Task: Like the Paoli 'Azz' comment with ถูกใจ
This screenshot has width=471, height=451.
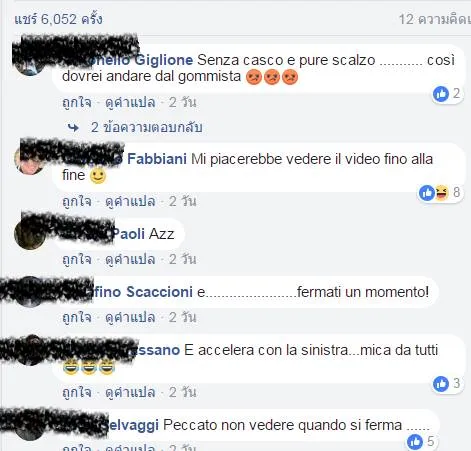Action: click(77, 259)
